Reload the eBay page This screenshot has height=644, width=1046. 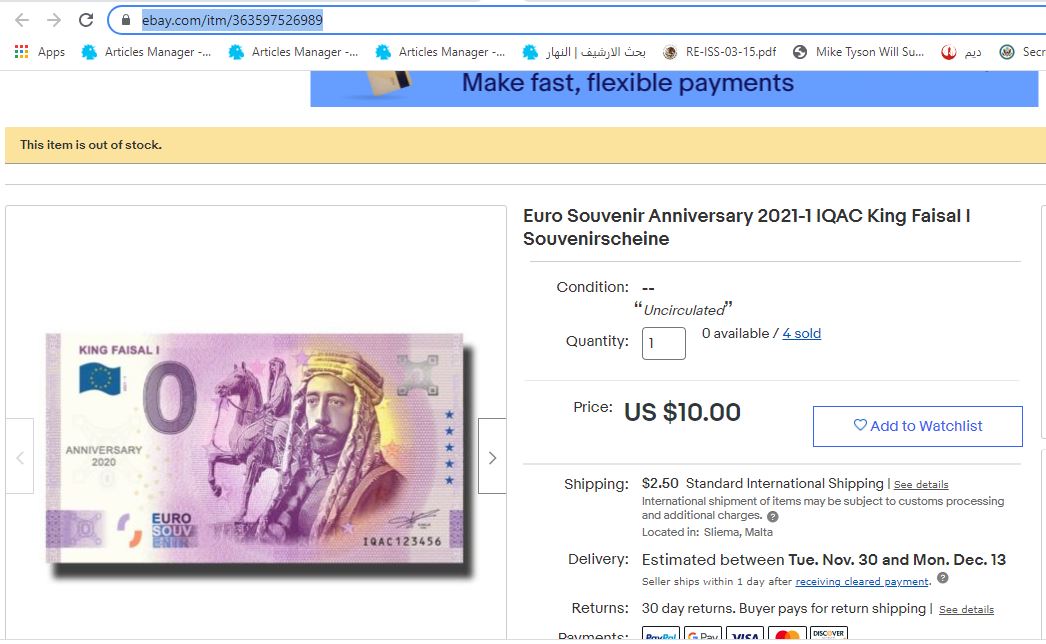click(86, 20)
